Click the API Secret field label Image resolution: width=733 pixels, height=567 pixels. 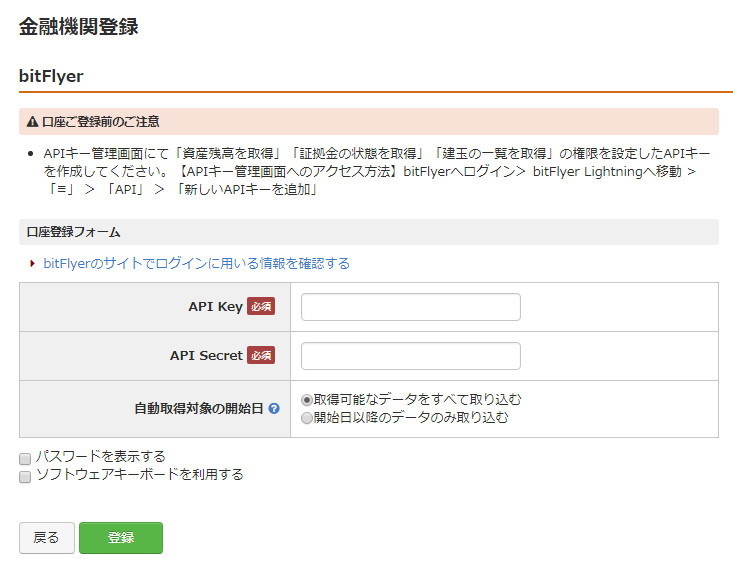click(206, 356)
